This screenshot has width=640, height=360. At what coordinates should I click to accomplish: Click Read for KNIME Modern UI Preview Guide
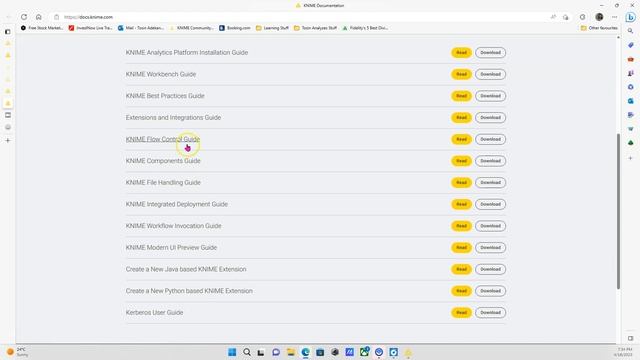click(461, 247)
